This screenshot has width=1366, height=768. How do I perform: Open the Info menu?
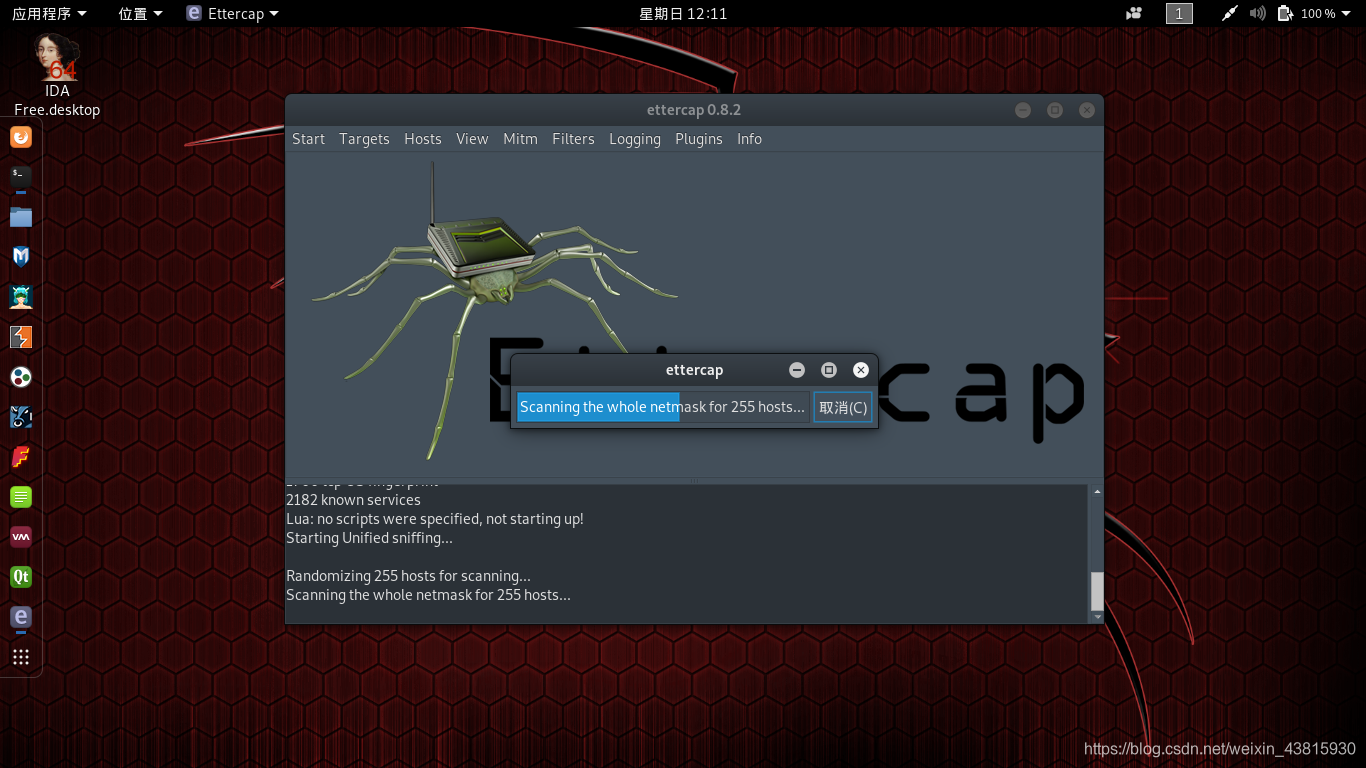(749, 139)
